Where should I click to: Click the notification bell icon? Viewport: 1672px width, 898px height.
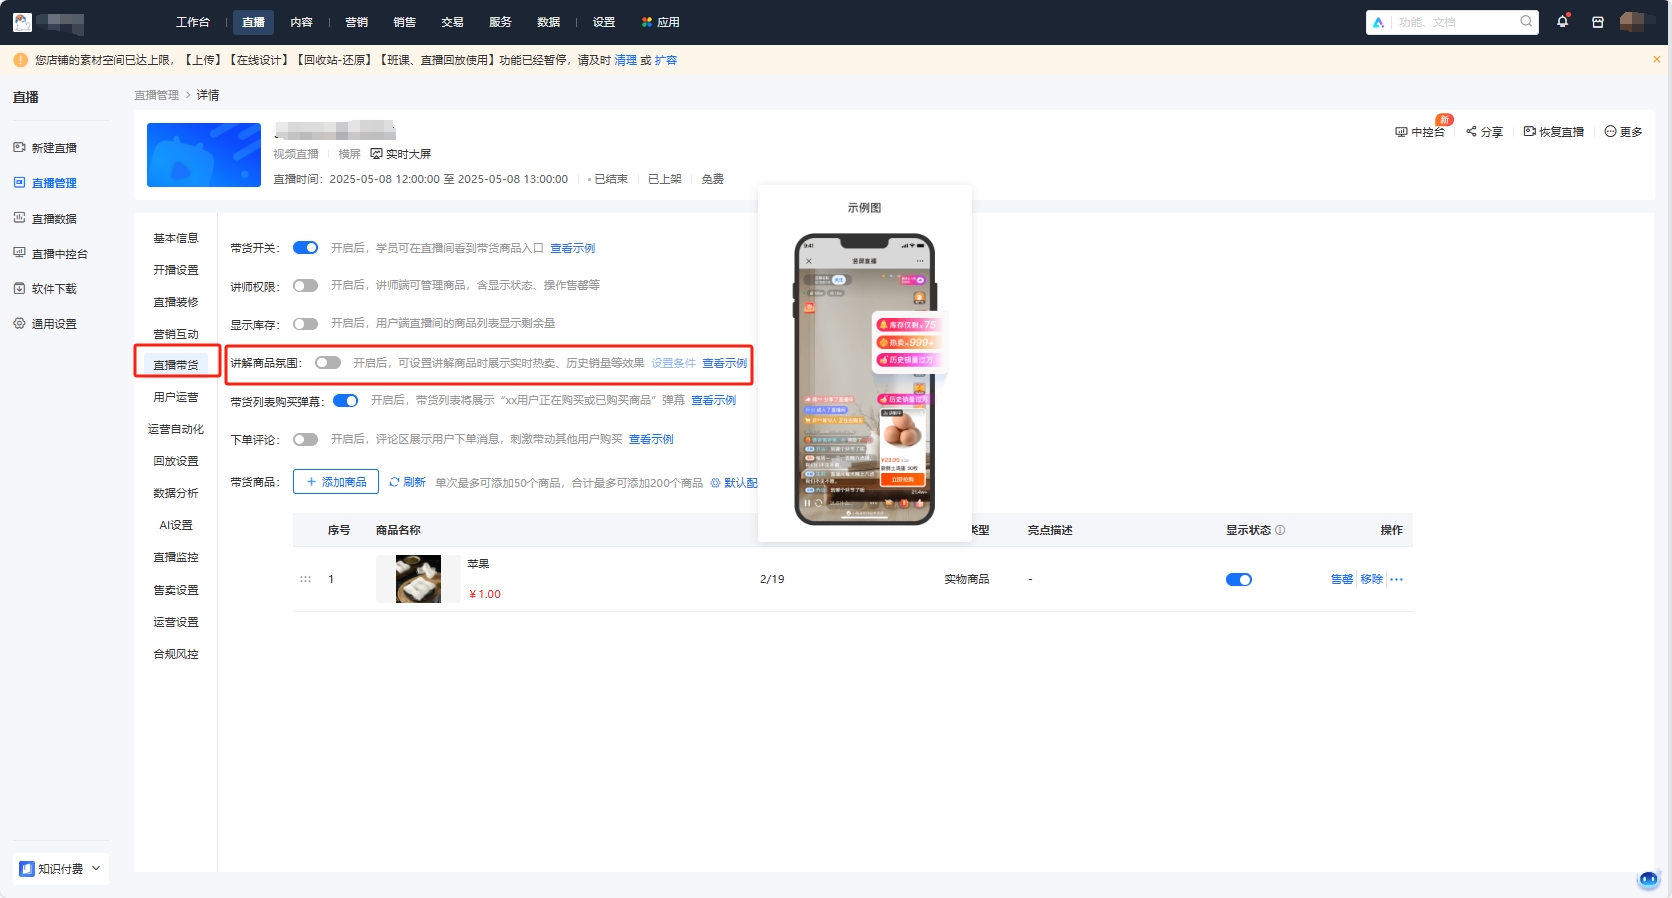1562,22
